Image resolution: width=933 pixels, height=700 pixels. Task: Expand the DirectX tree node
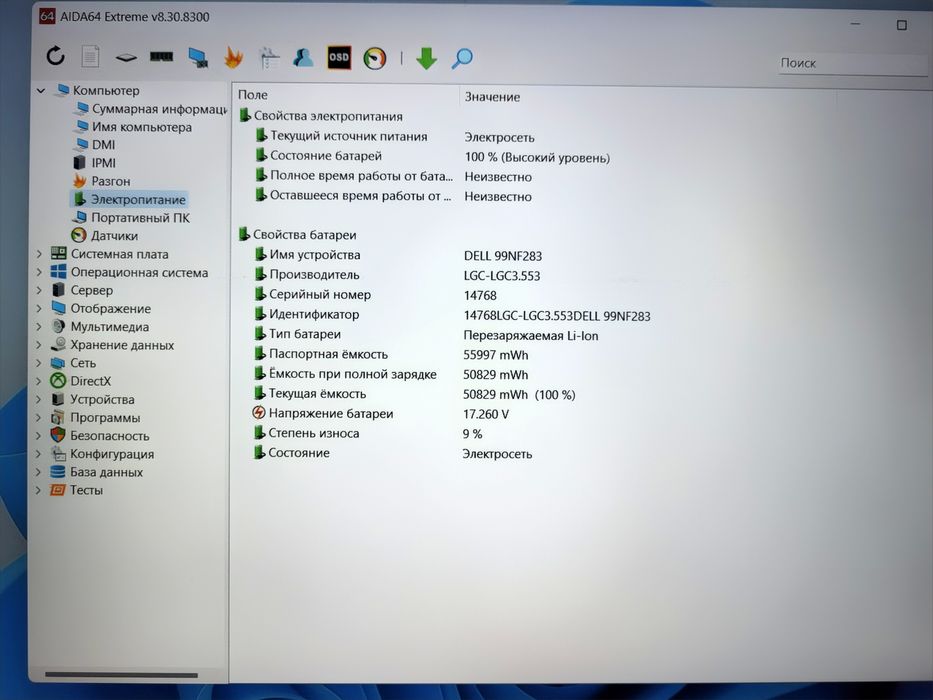pos(39,381)
